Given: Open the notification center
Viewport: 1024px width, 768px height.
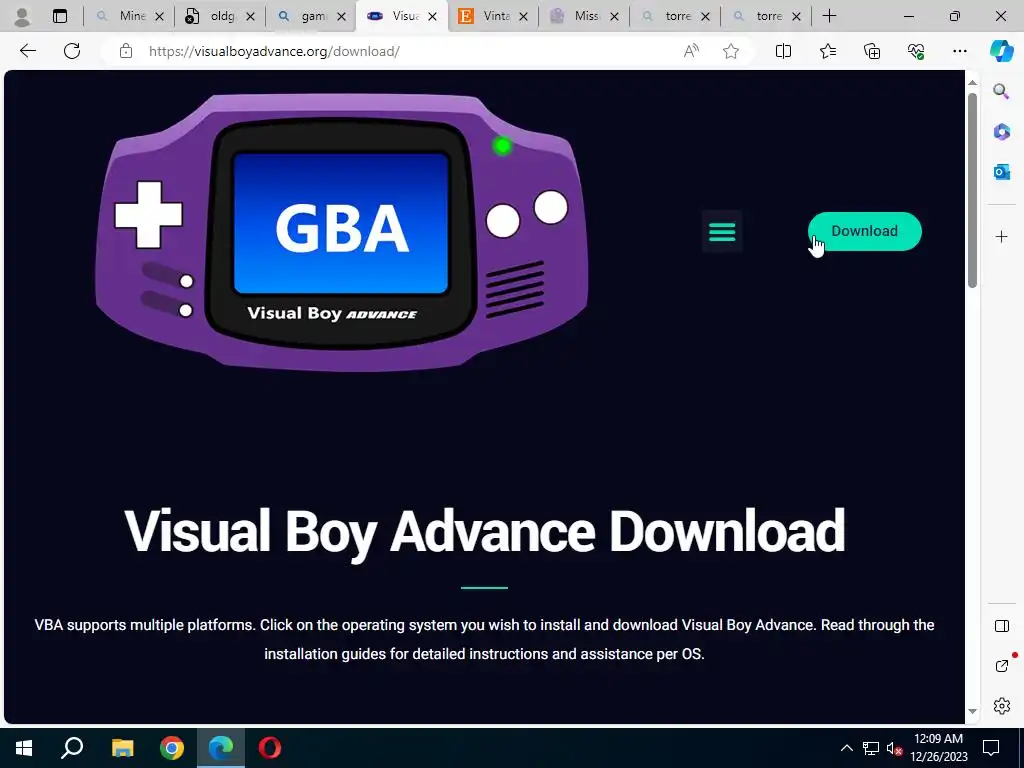Looking at the screenshot, I should click(991, 748).
